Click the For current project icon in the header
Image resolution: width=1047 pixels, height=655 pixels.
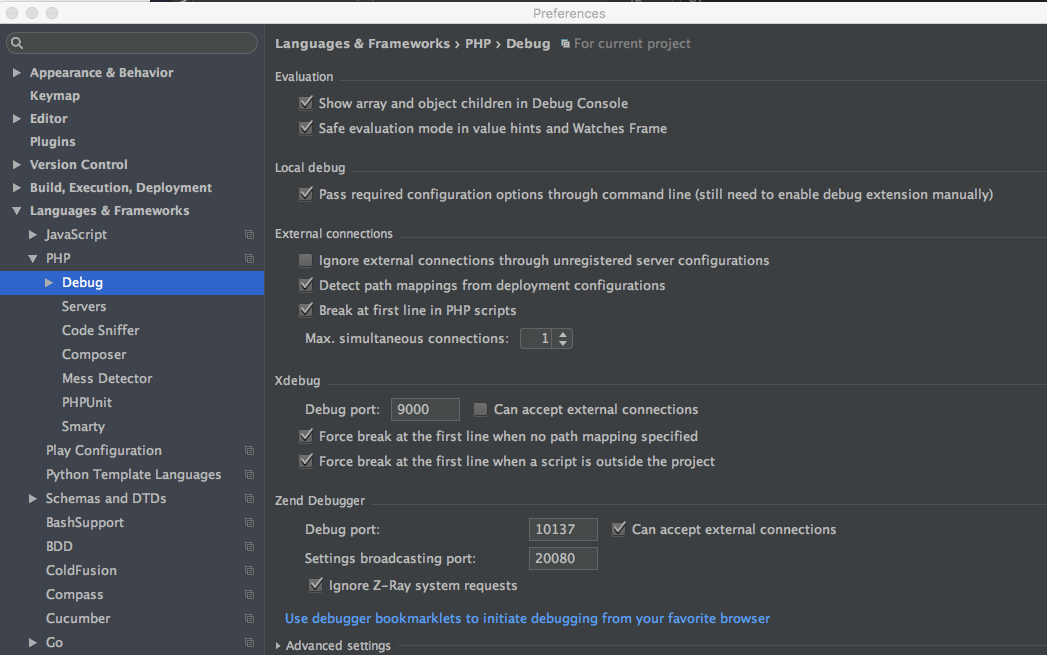tap(566, 43)
